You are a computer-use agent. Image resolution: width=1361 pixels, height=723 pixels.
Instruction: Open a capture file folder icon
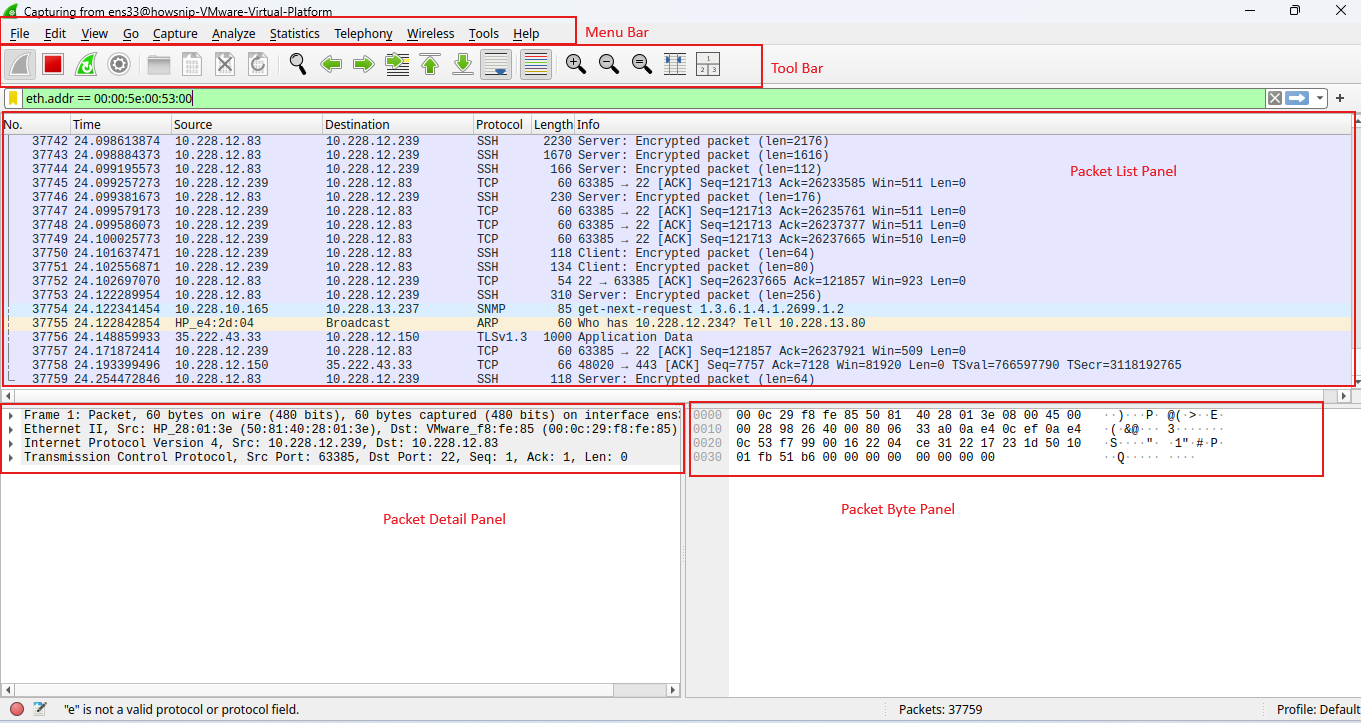click(159, 65)
